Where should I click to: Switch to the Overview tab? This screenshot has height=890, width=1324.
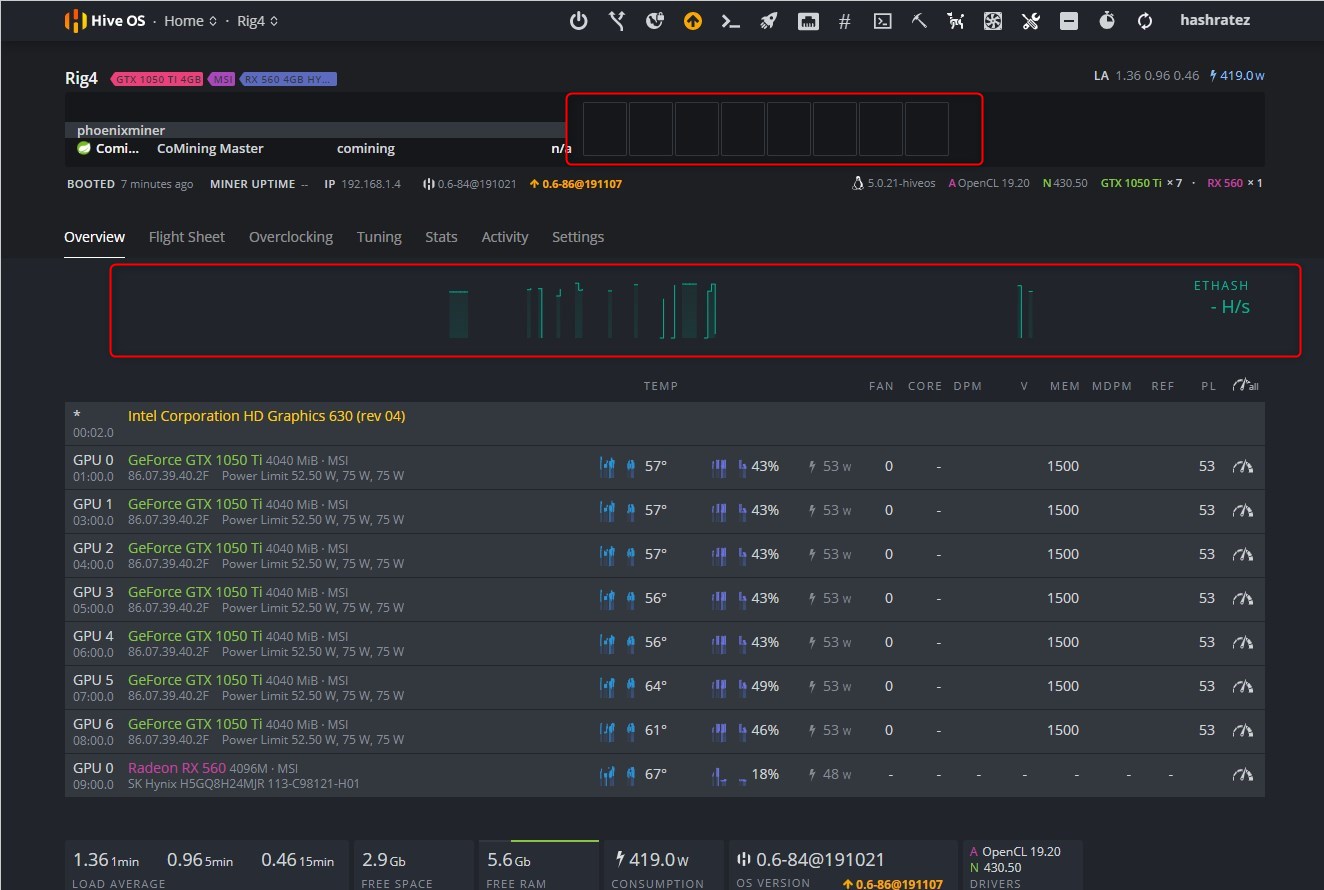pyautogui.click(x=94, y=237)
